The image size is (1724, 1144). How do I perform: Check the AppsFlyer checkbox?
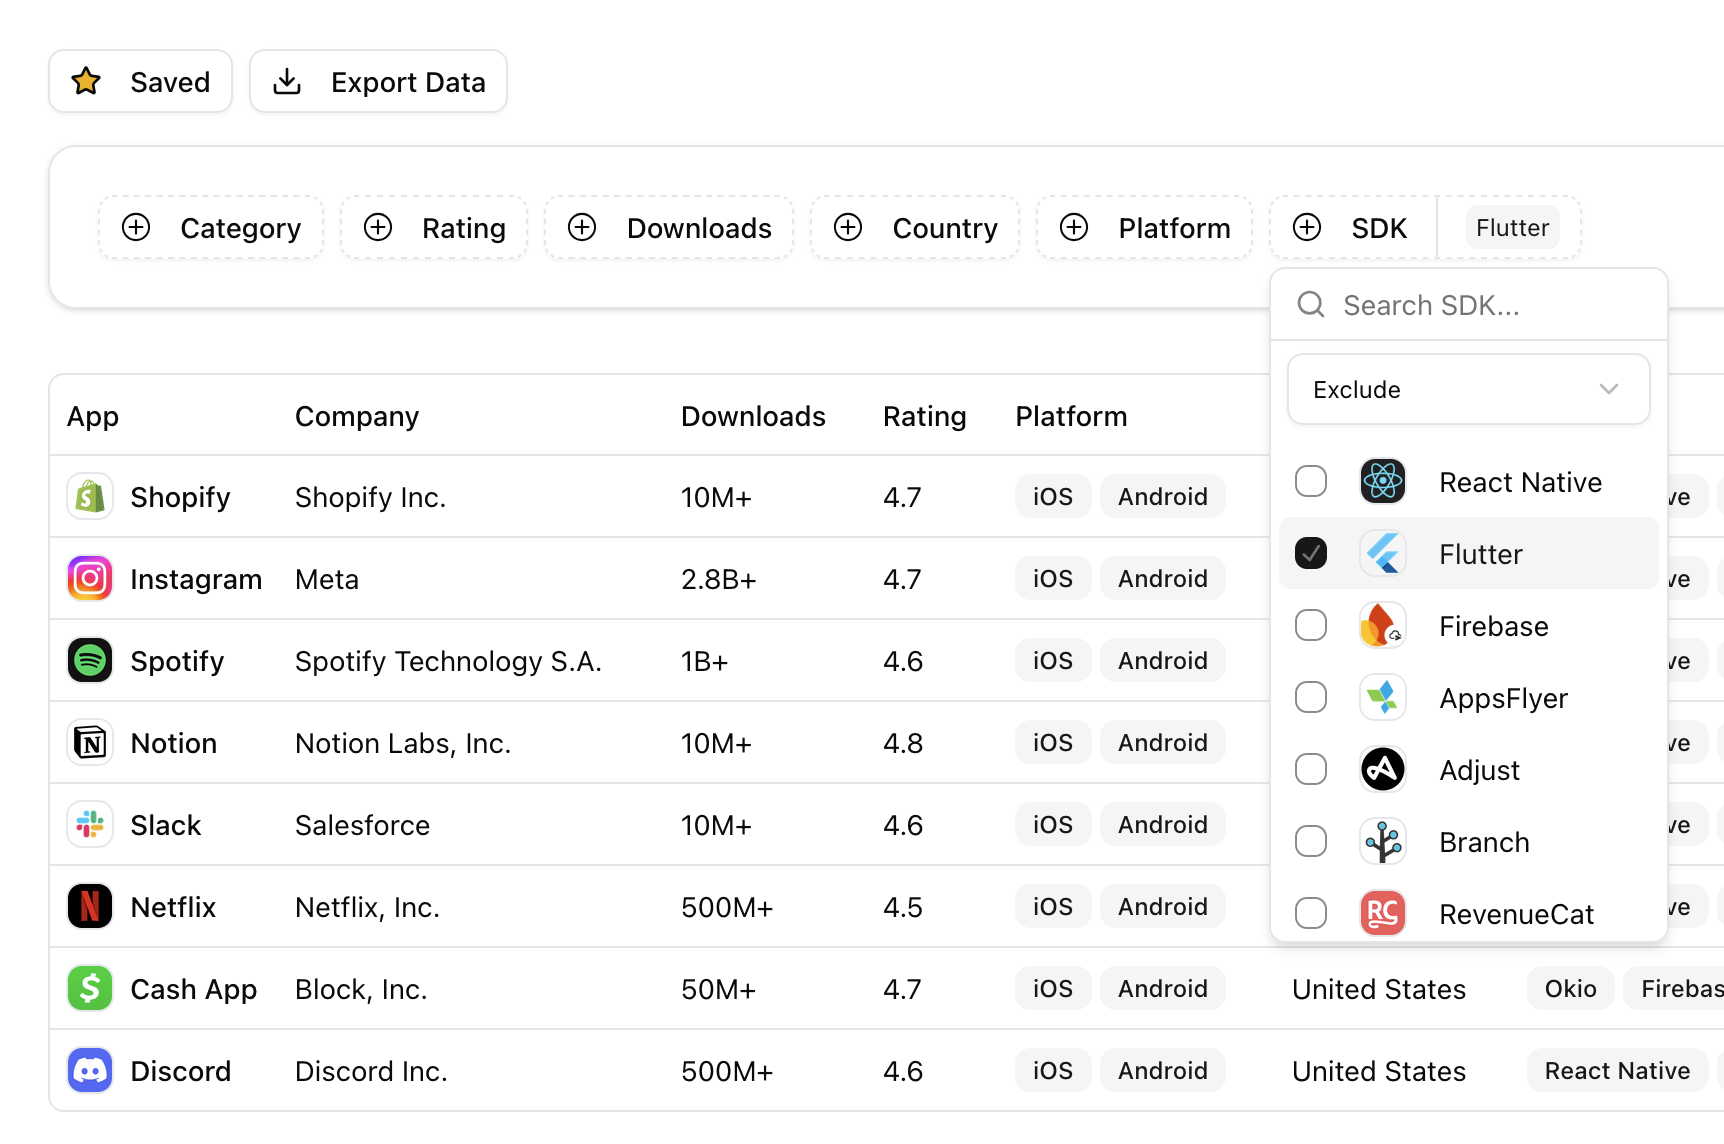pos(1311,697)
